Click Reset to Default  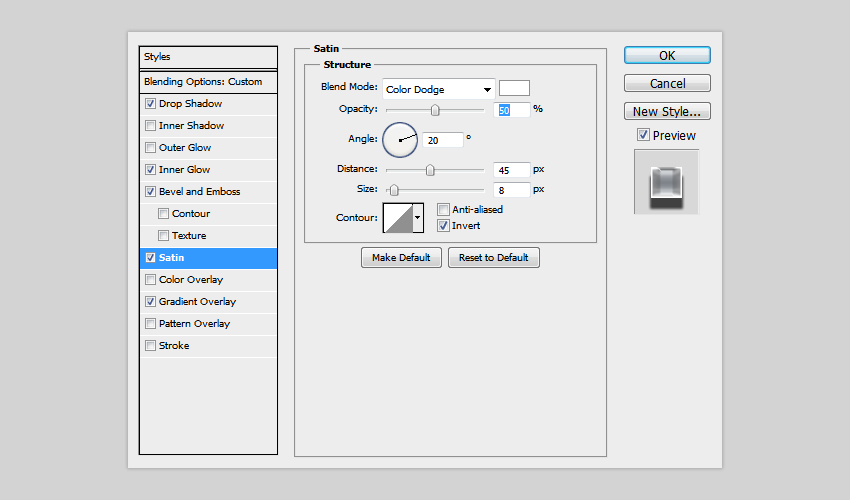(x=494, y=257)
